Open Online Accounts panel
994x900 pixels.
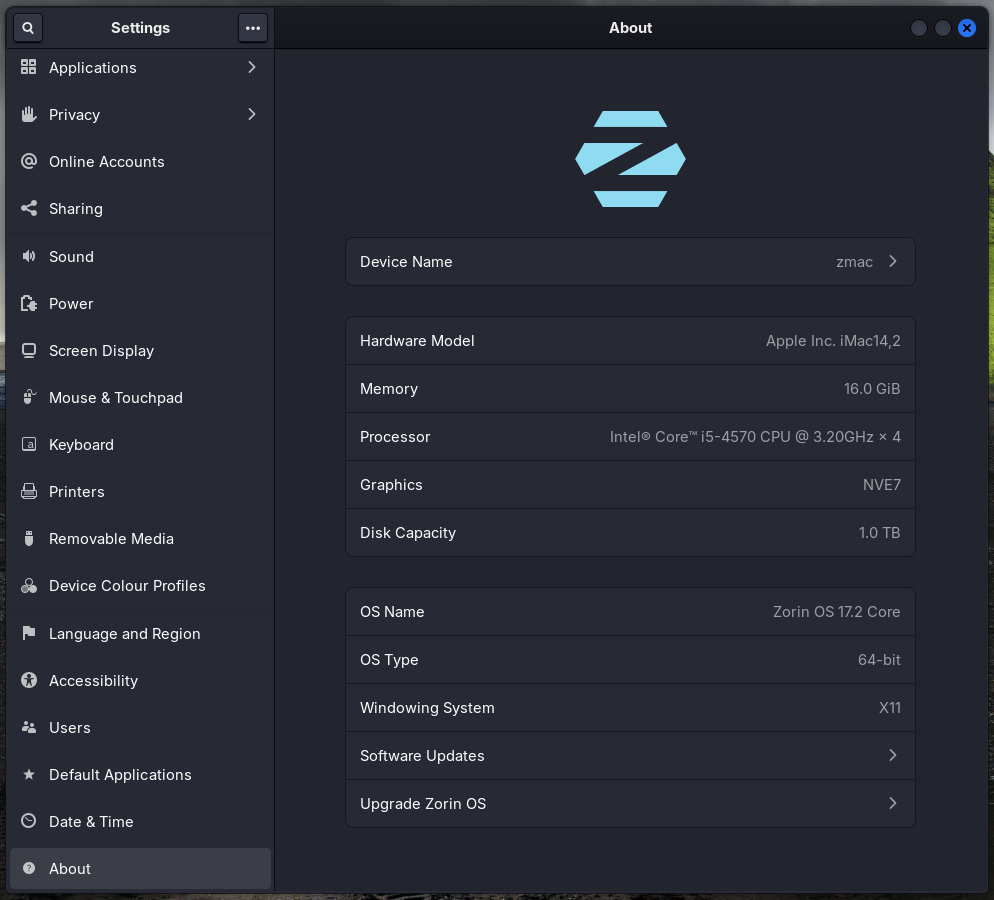pos(140,161)
